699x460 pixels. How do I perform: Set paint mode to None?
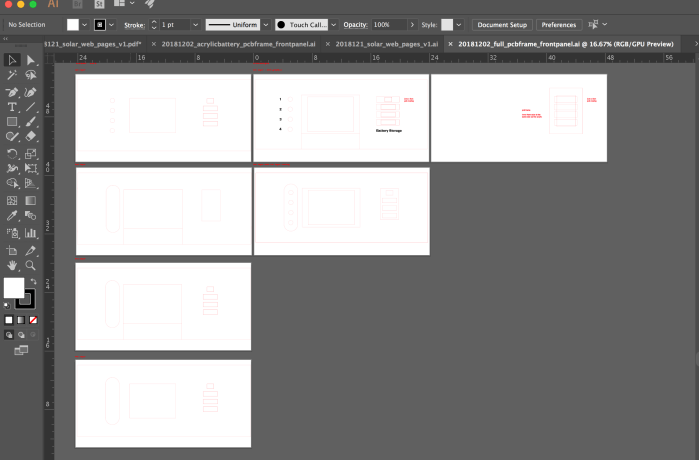tap(34, 320)
